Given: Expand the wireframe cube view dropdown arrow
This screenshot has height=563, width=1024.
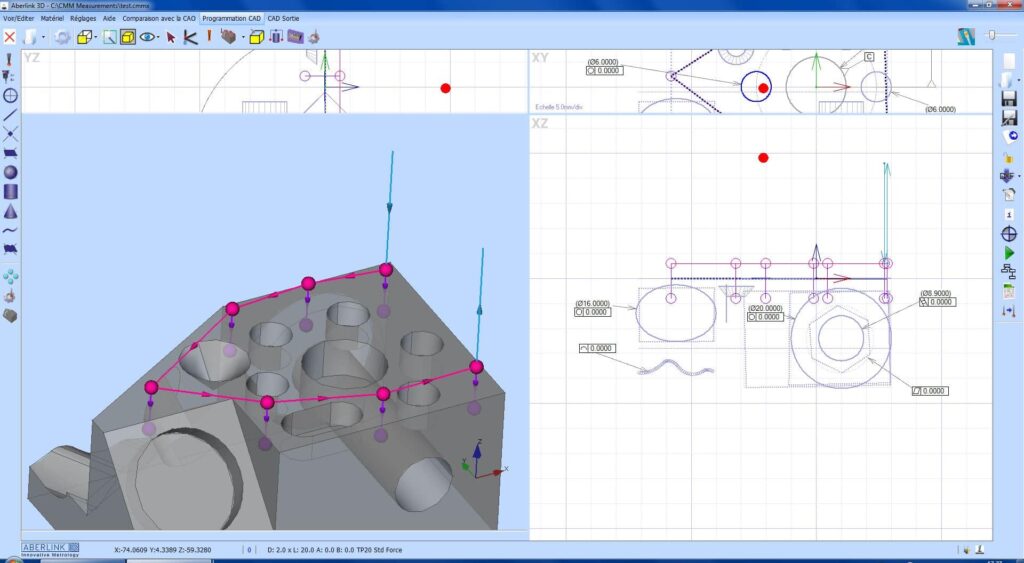Looking at the screenshot, I should click(95, 37).
